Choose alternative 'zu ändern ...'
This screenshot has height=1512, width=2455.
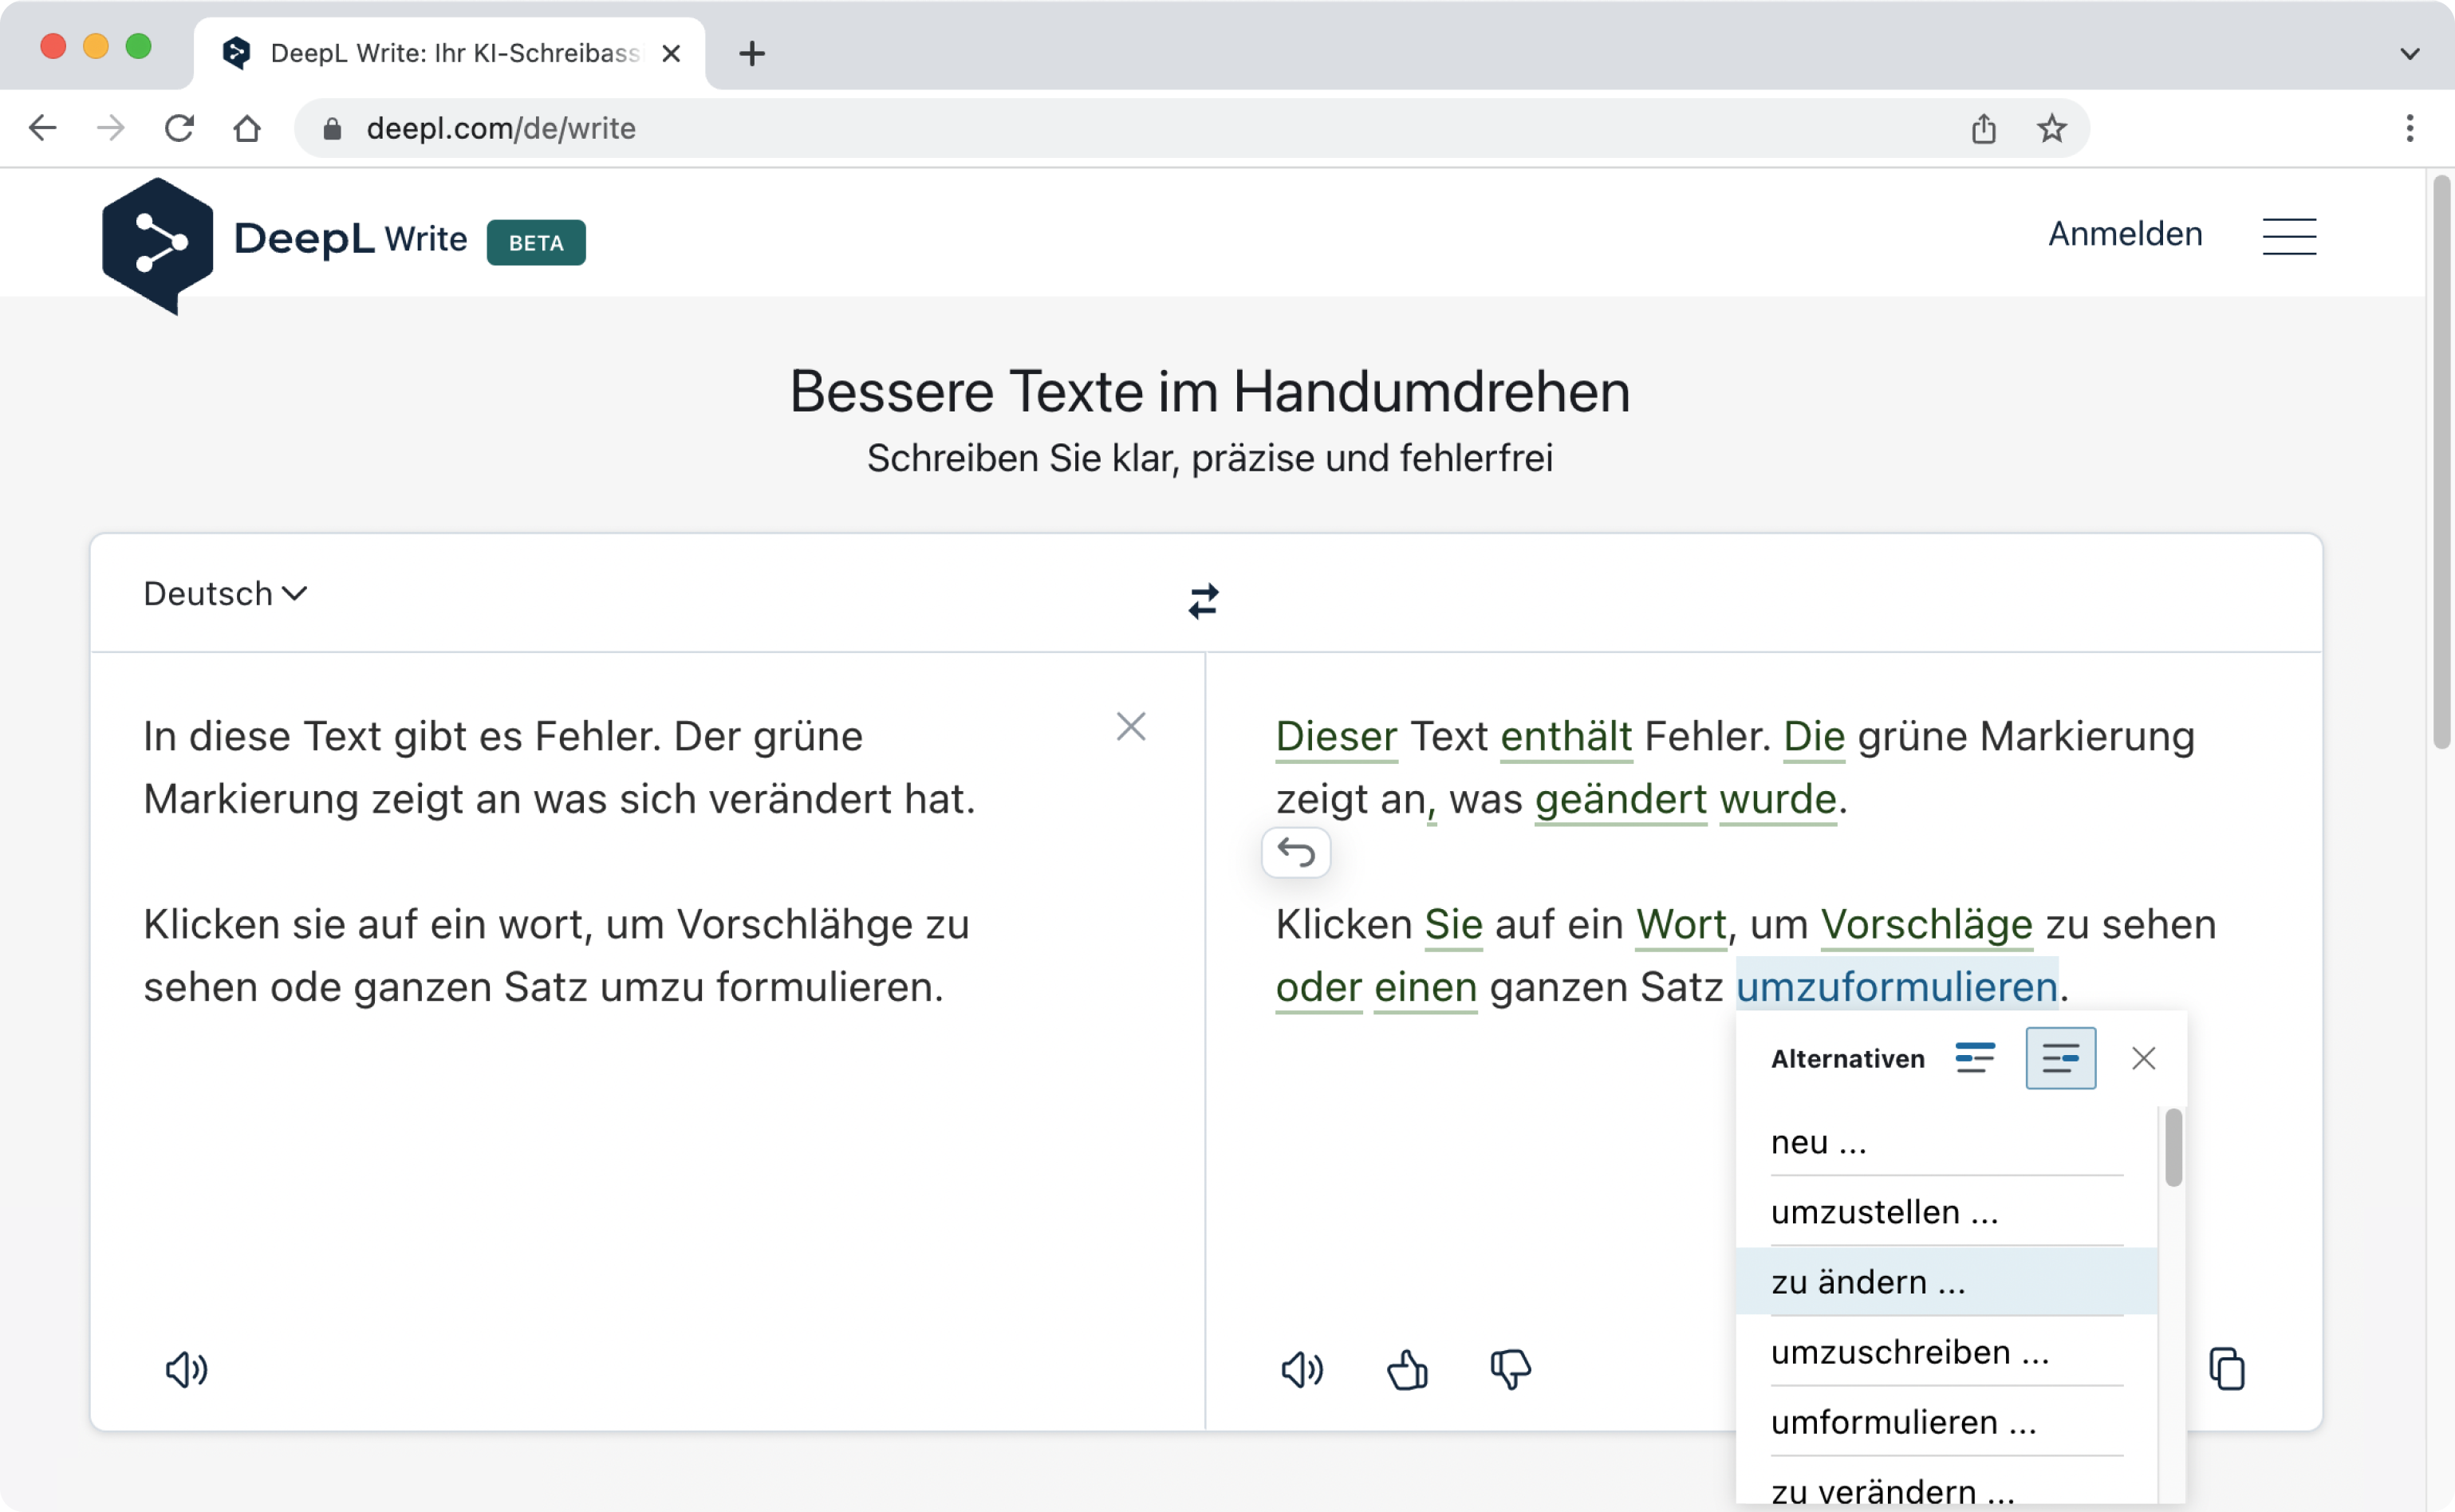coord(1946,1282)
